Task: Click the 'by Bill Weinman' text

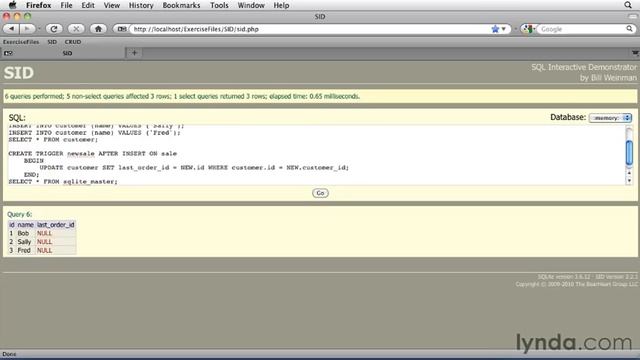Action: (608, 78)
